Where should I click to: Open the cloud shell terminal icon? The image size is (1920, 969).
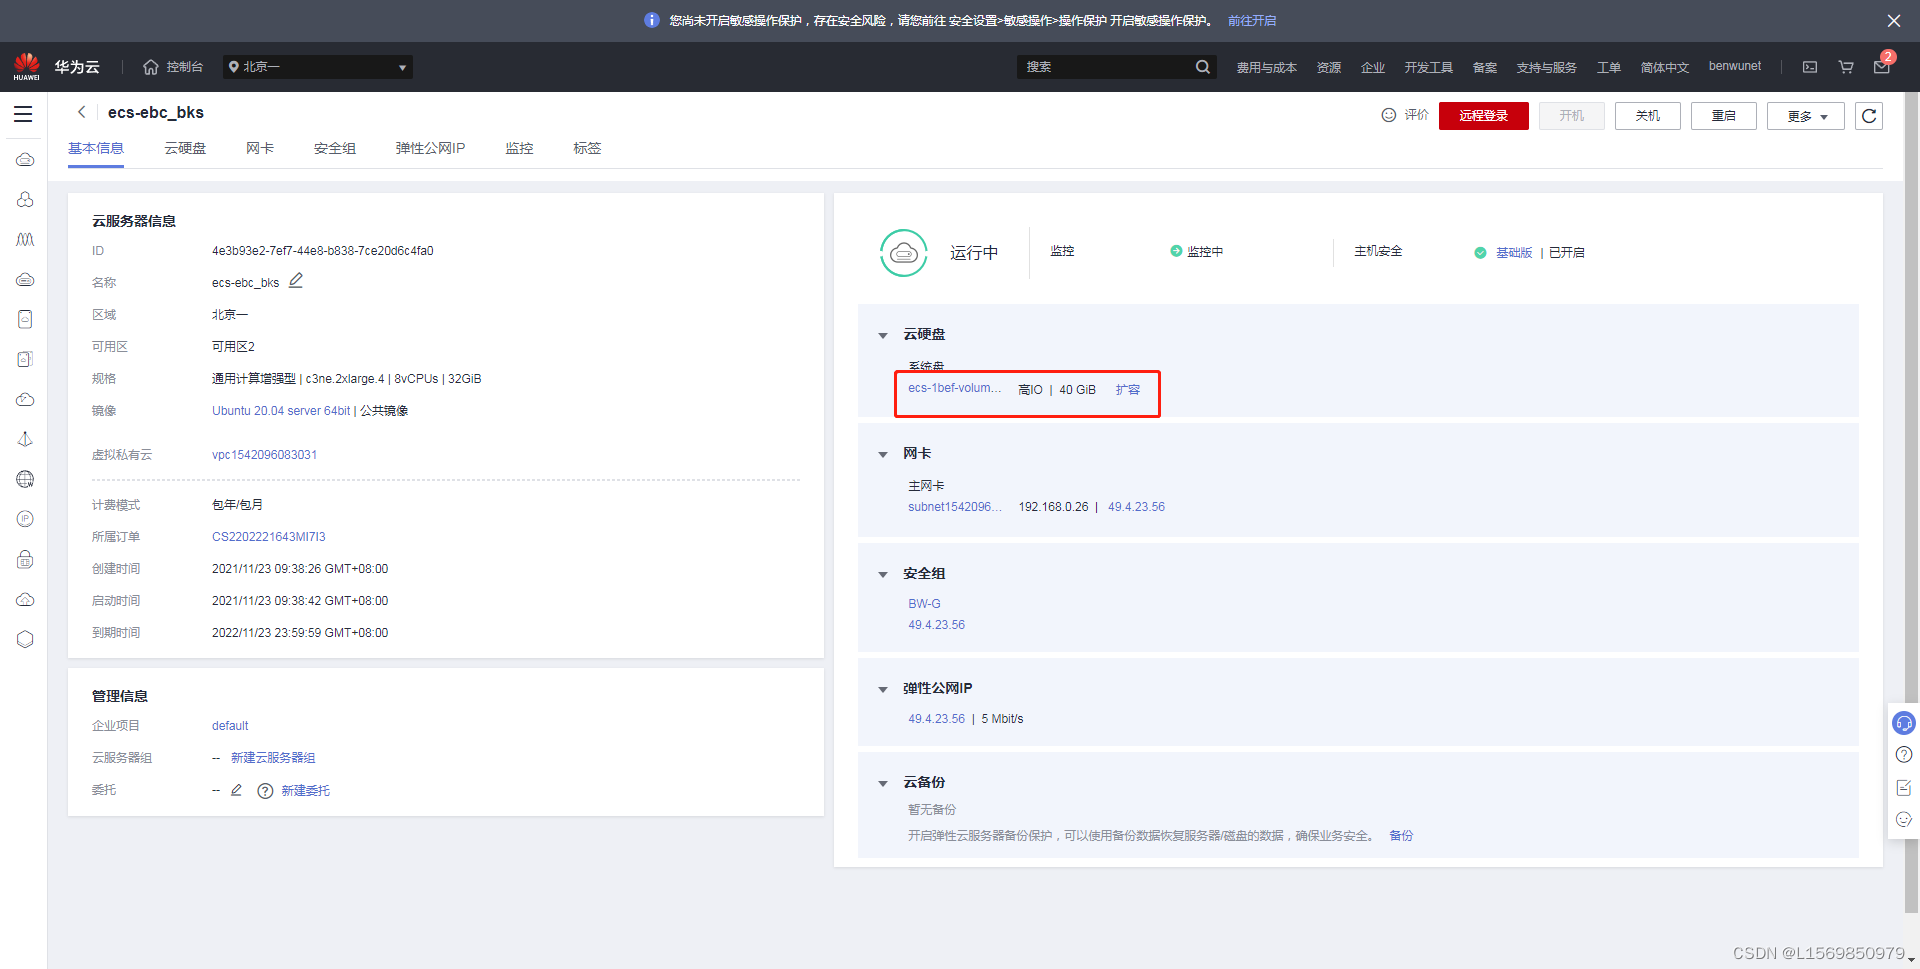(x=1810, y=67)
